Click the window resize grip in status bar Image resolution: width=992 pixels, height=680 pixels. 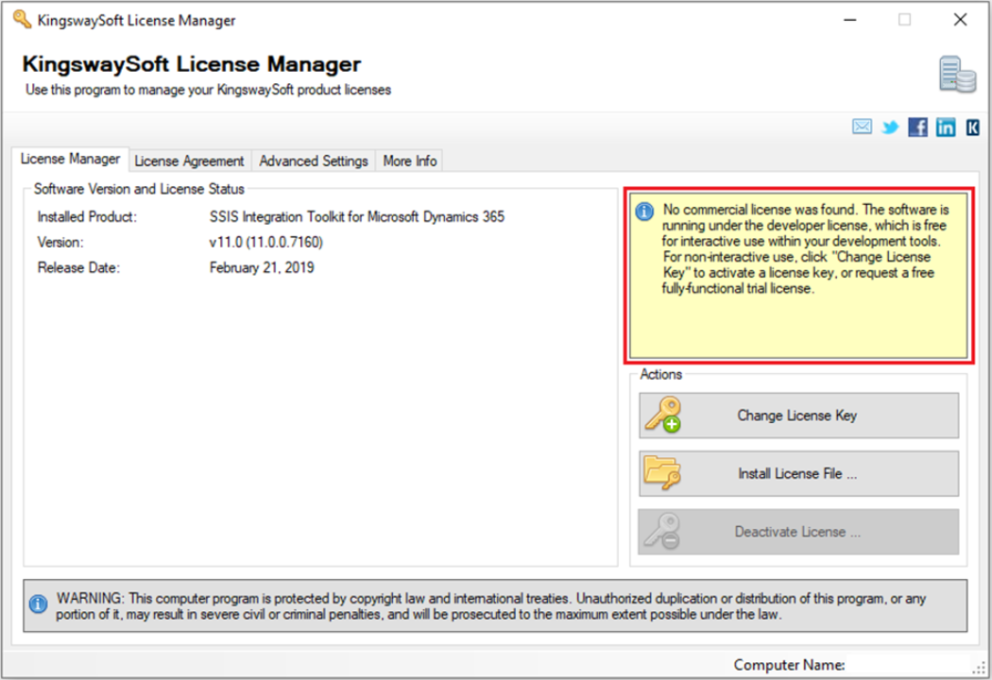979,667
